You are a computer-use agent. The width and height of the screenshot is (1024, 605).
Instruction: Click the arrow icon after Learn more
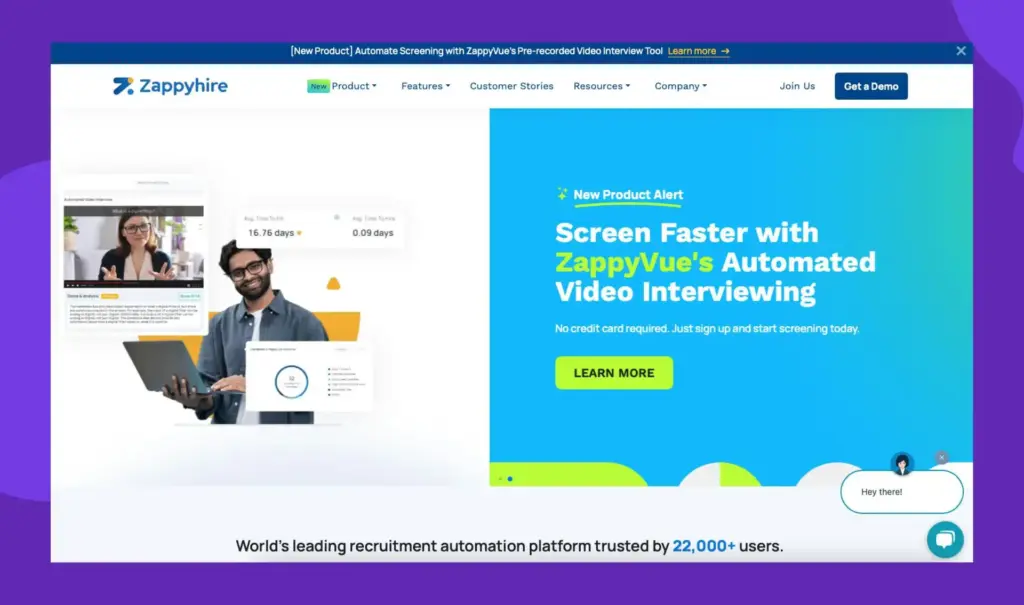(x=725, y=51)
